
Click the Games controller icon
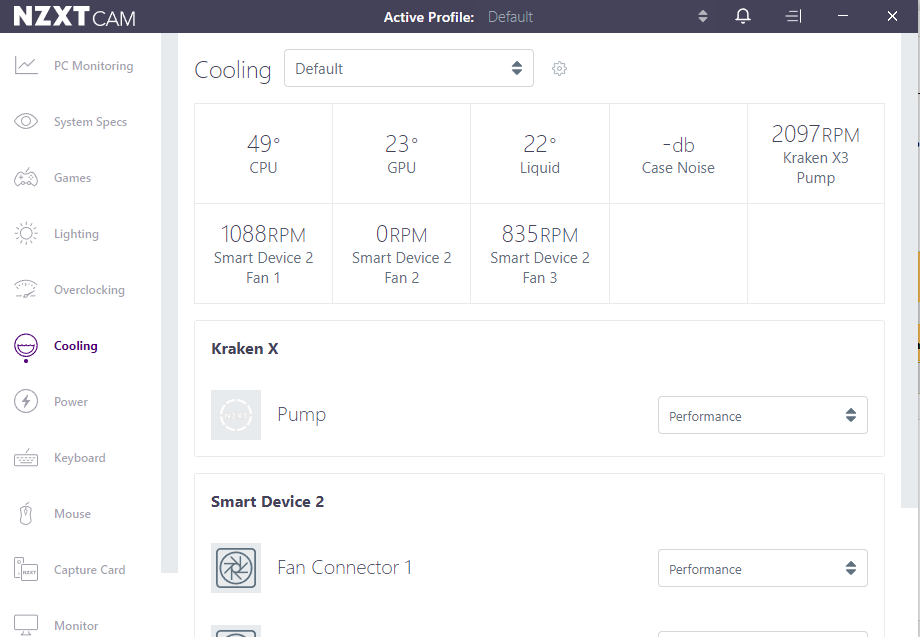click(x=26, y=177)
